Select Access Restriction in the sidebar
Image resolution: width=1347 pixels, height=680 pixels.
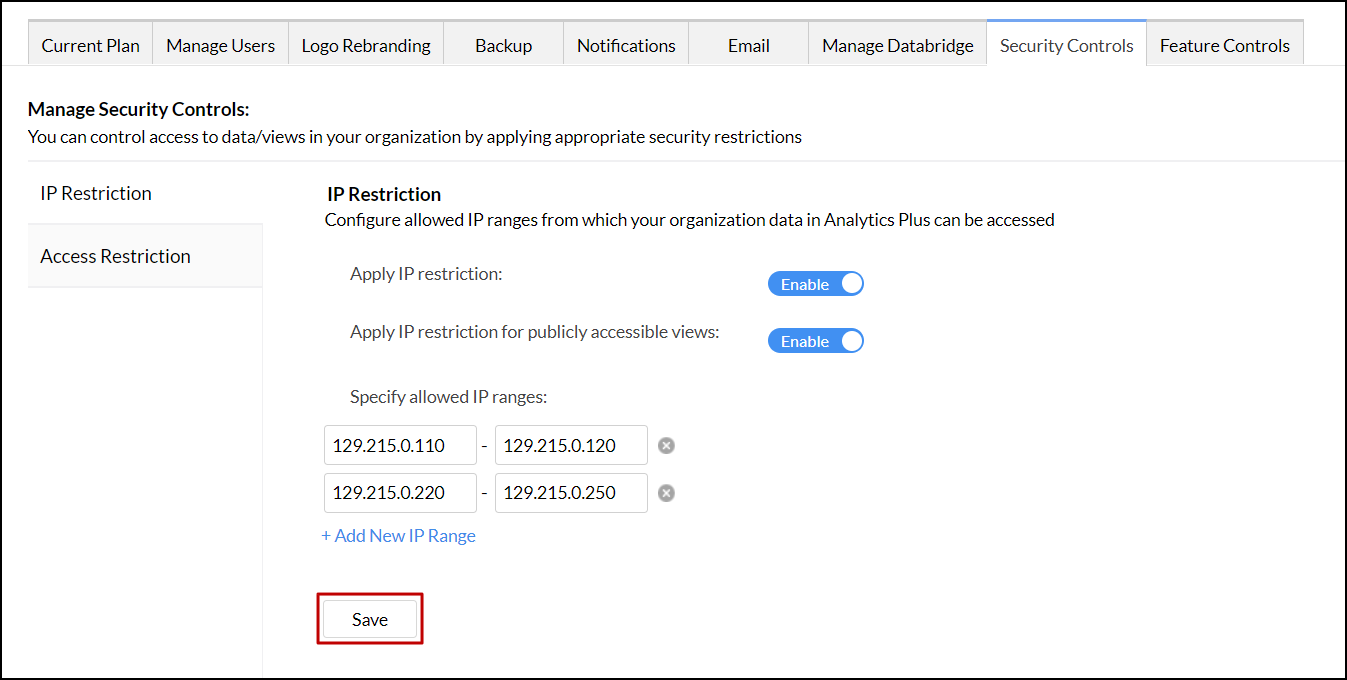115,256
